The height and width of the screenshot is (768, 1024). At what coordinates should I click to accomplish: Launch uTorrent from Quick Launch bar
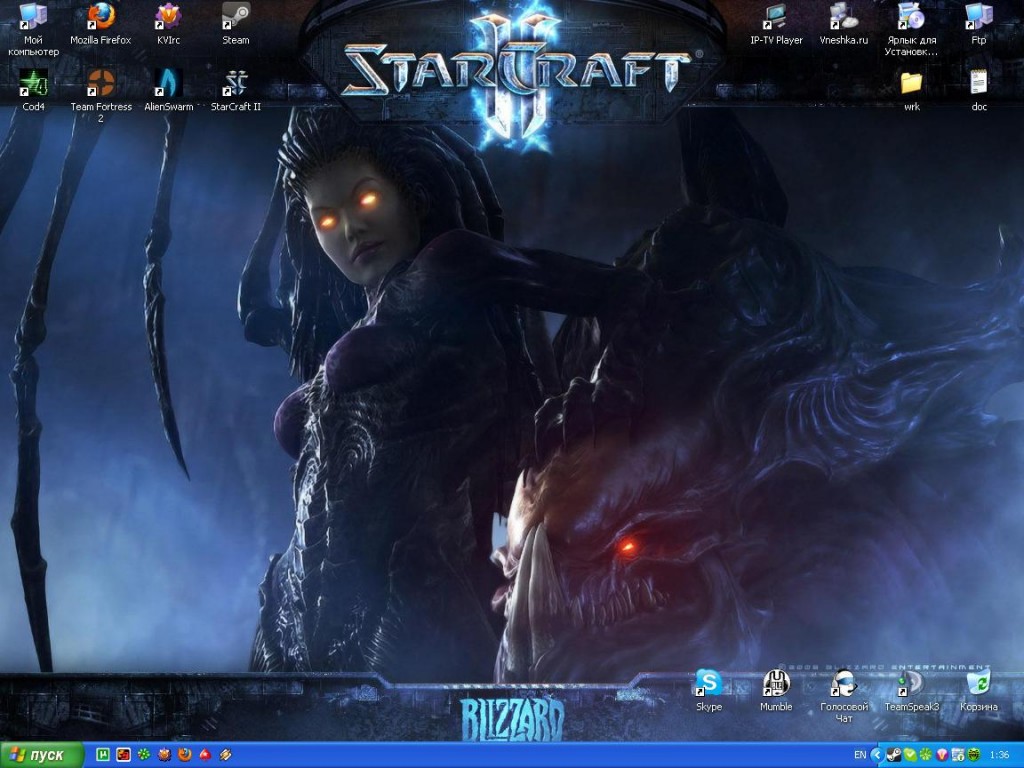(103, 755)
